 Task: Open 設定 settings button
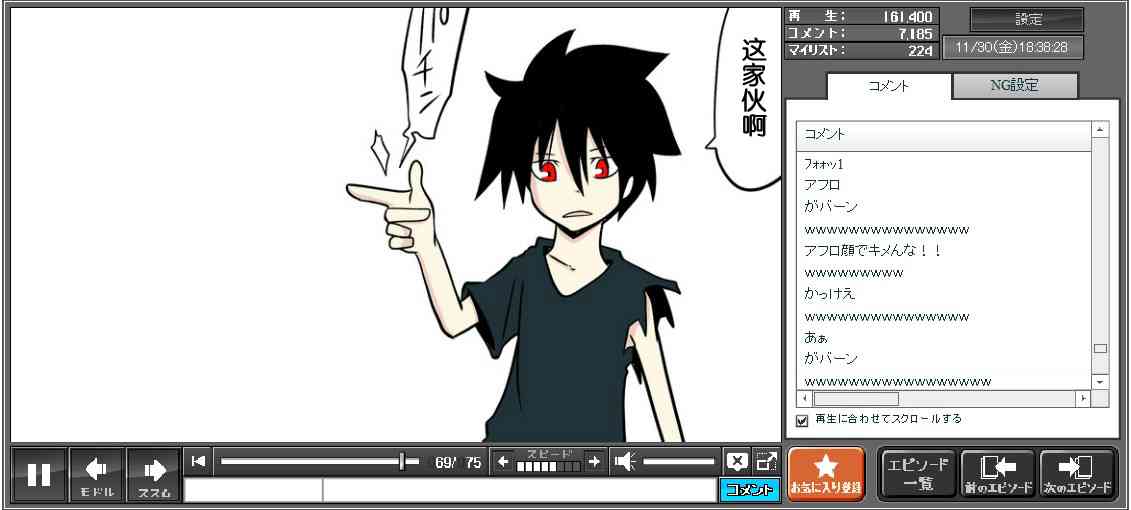1027,19
